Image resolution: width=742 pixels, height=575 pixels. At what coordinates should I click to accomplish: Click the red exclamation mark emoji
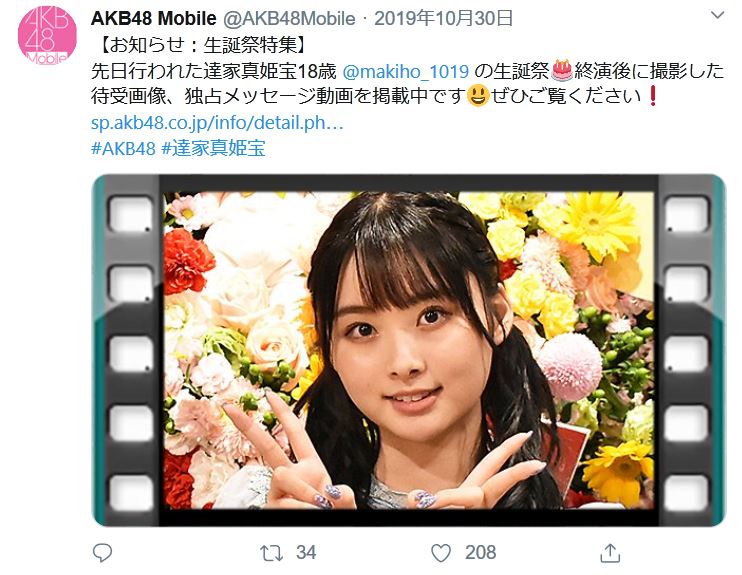pos(653,96)
